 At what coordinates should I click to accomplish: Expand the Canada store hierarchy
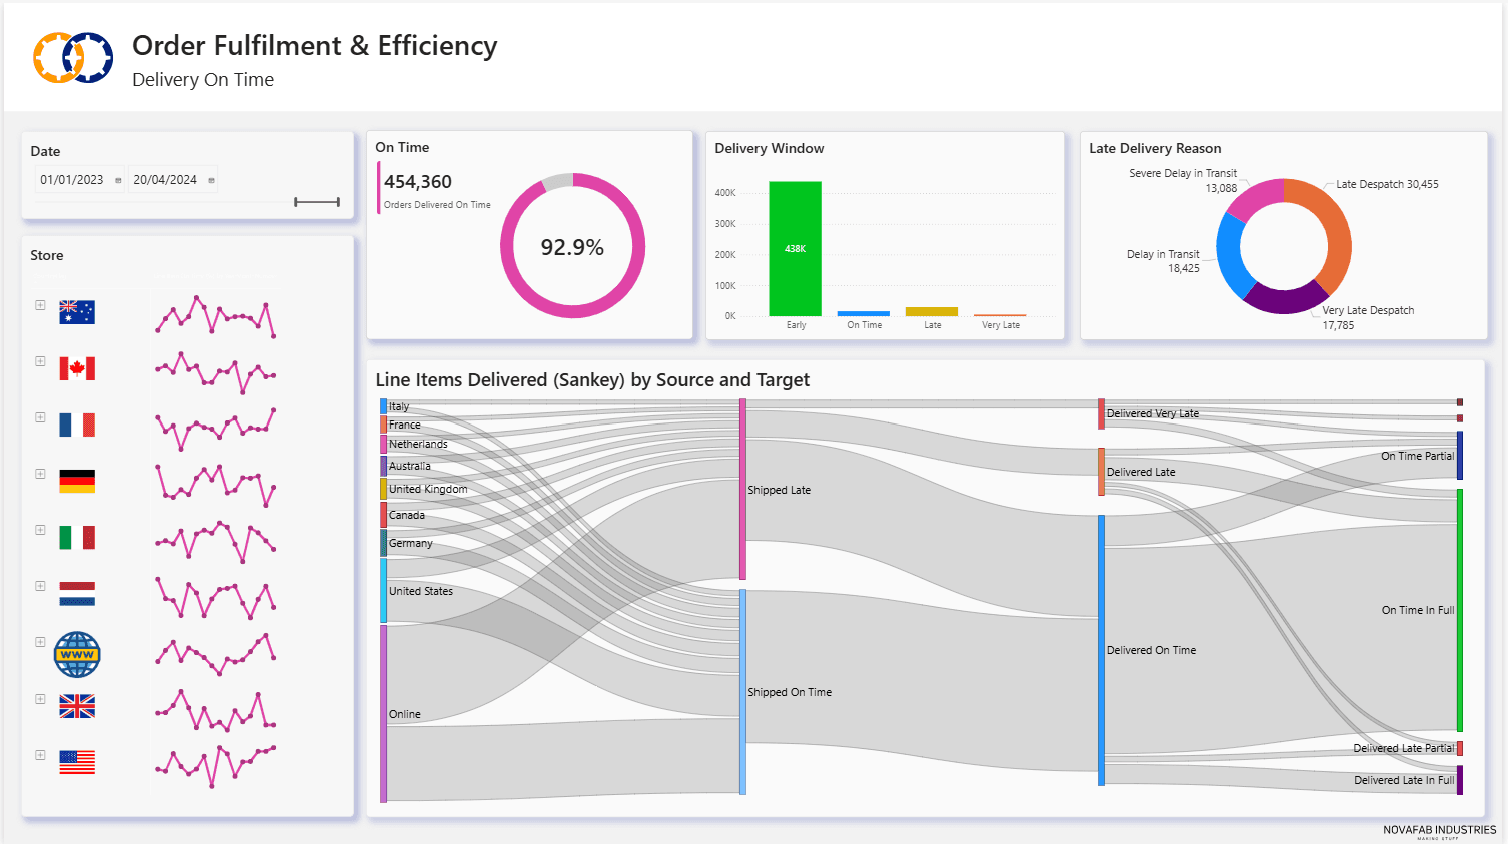tap(40, 361)
